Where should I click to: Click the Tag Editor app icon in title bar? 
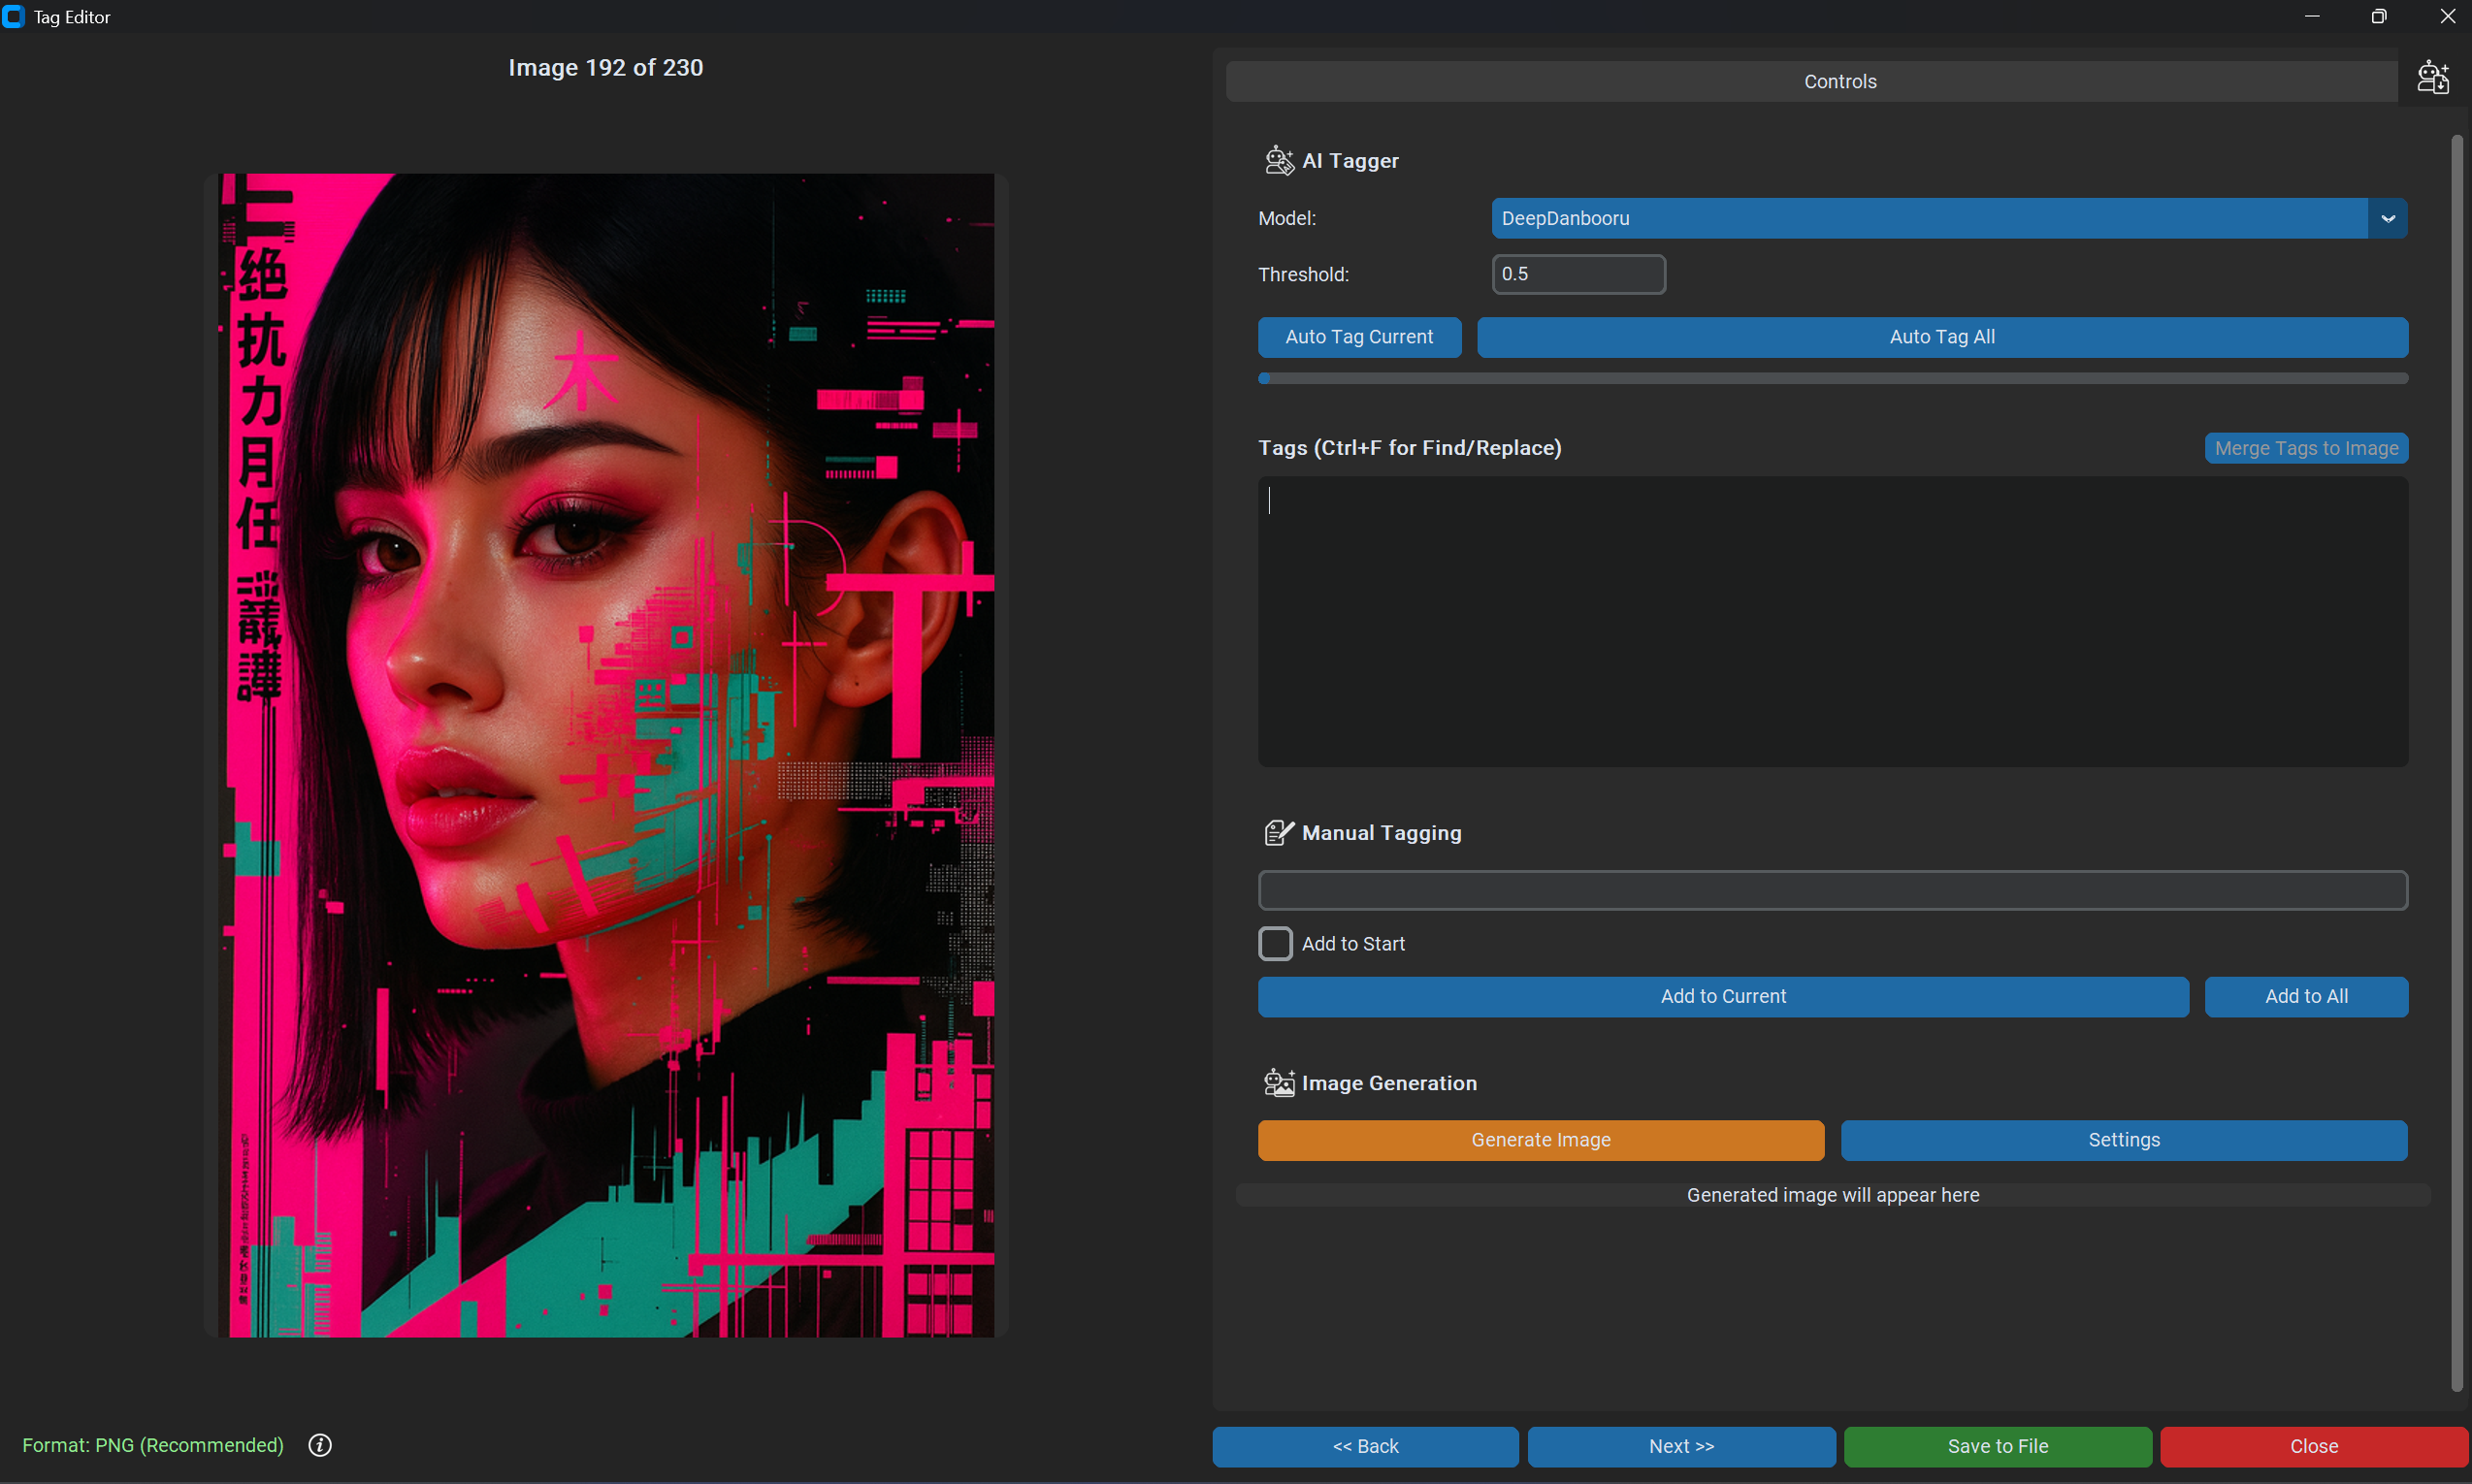pos(14,17)
